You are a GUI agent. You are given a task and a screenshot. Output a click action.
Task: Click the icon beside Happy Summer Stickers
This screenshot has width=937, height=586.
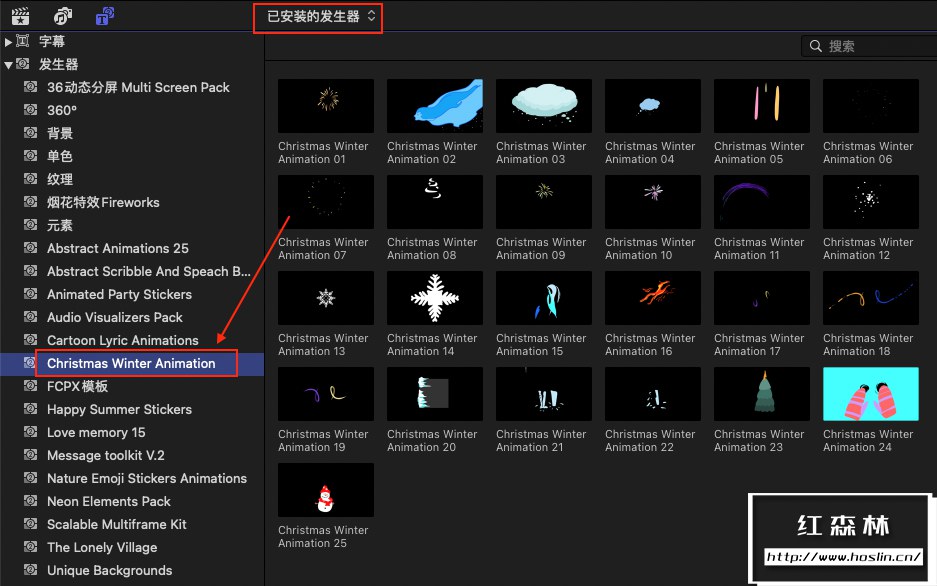tap(30, 409)
